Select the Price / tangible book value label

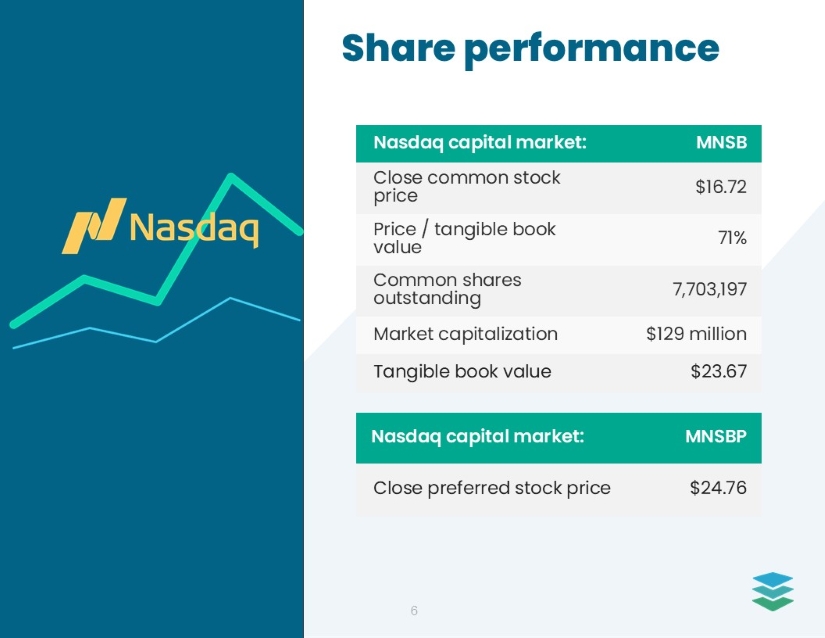pos(464,238)
